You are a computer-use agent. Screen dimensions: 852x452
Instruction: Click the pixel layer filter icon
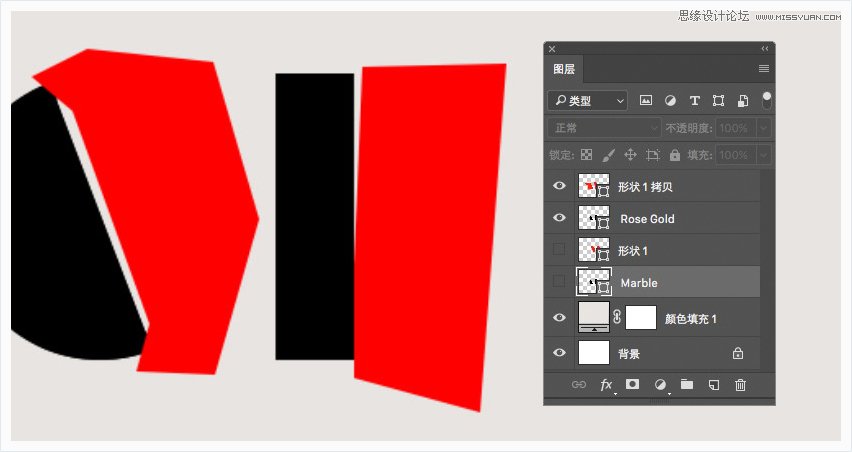coord(646,101)
